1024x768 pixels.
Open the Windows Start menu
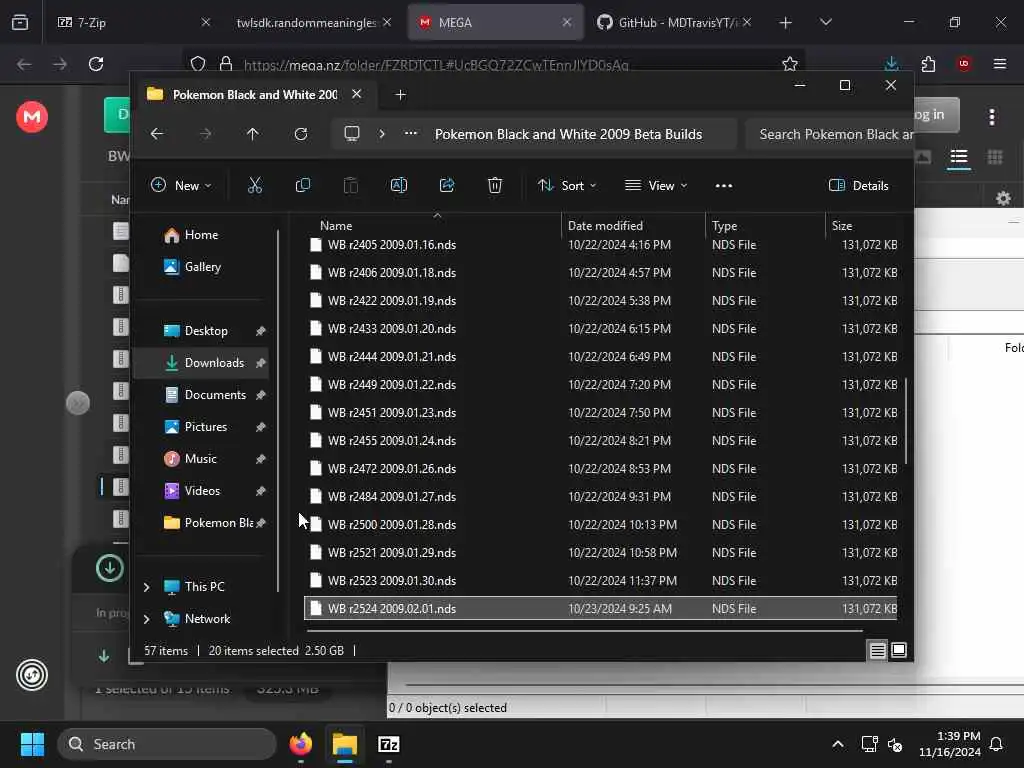32,744
